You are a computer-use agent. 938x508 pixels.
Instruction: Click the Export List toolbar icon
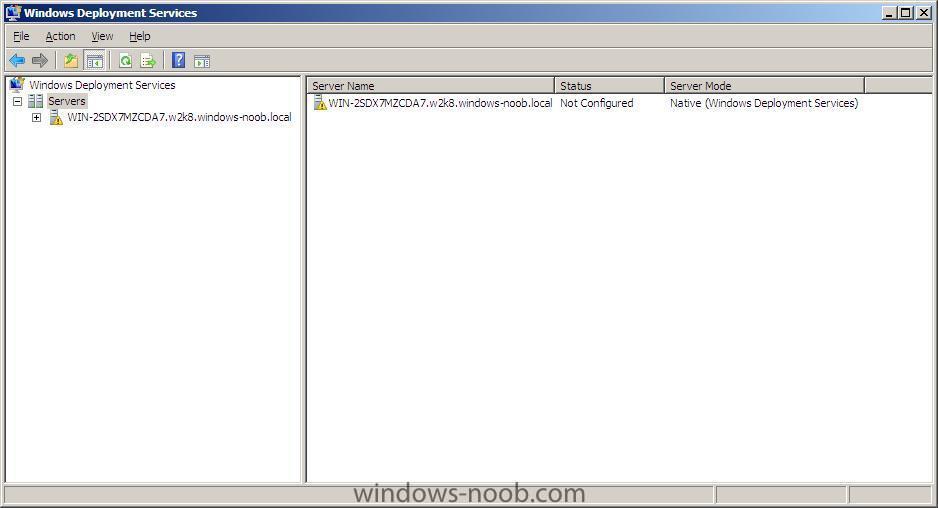[148, 60]
